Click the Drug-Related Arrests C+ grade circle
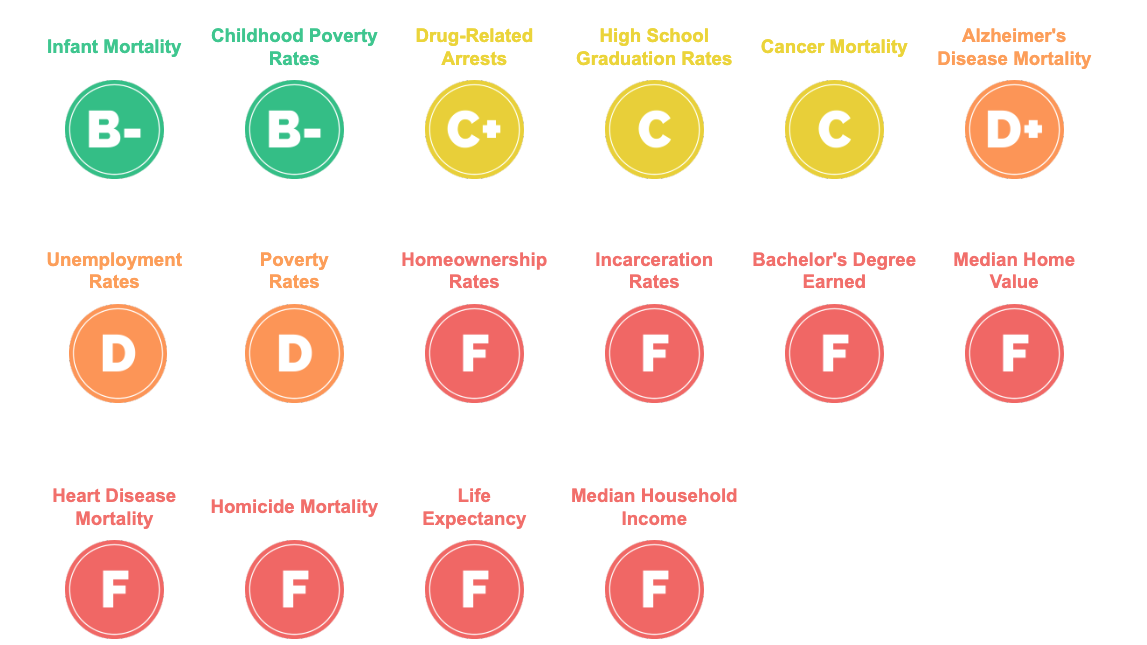1147x645 pixels. pos(474,130)
